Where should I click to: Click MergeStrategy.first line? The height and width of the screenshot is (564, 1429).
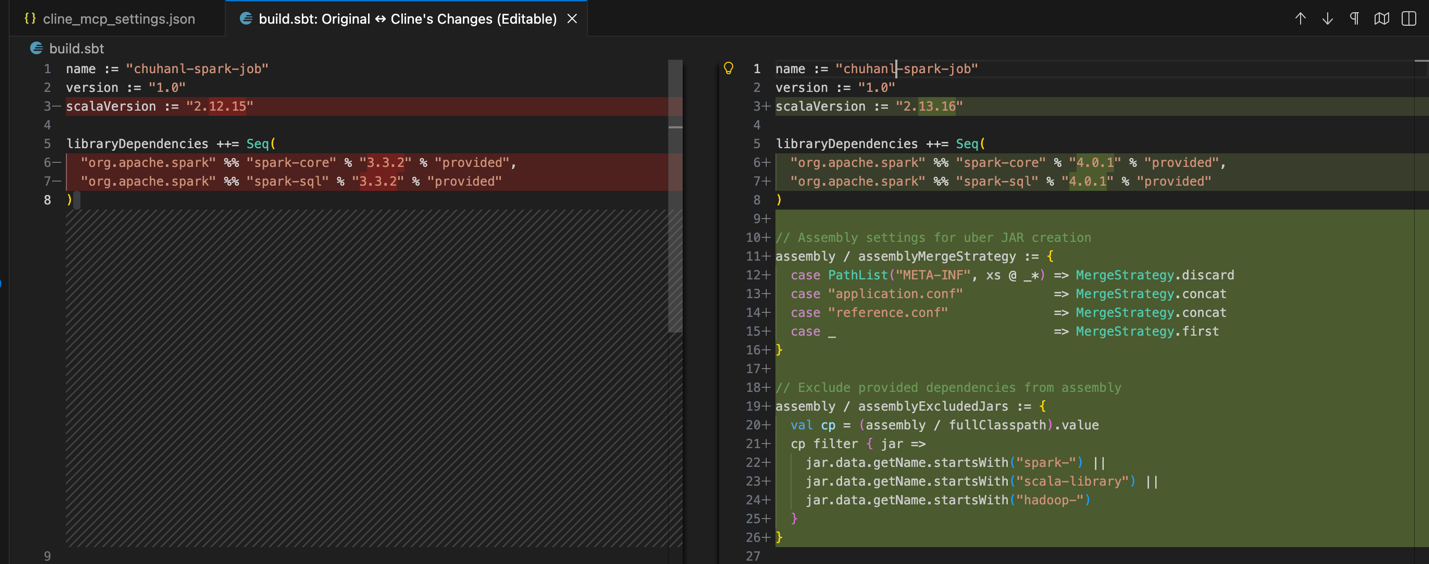click(x=1004, y=331)
